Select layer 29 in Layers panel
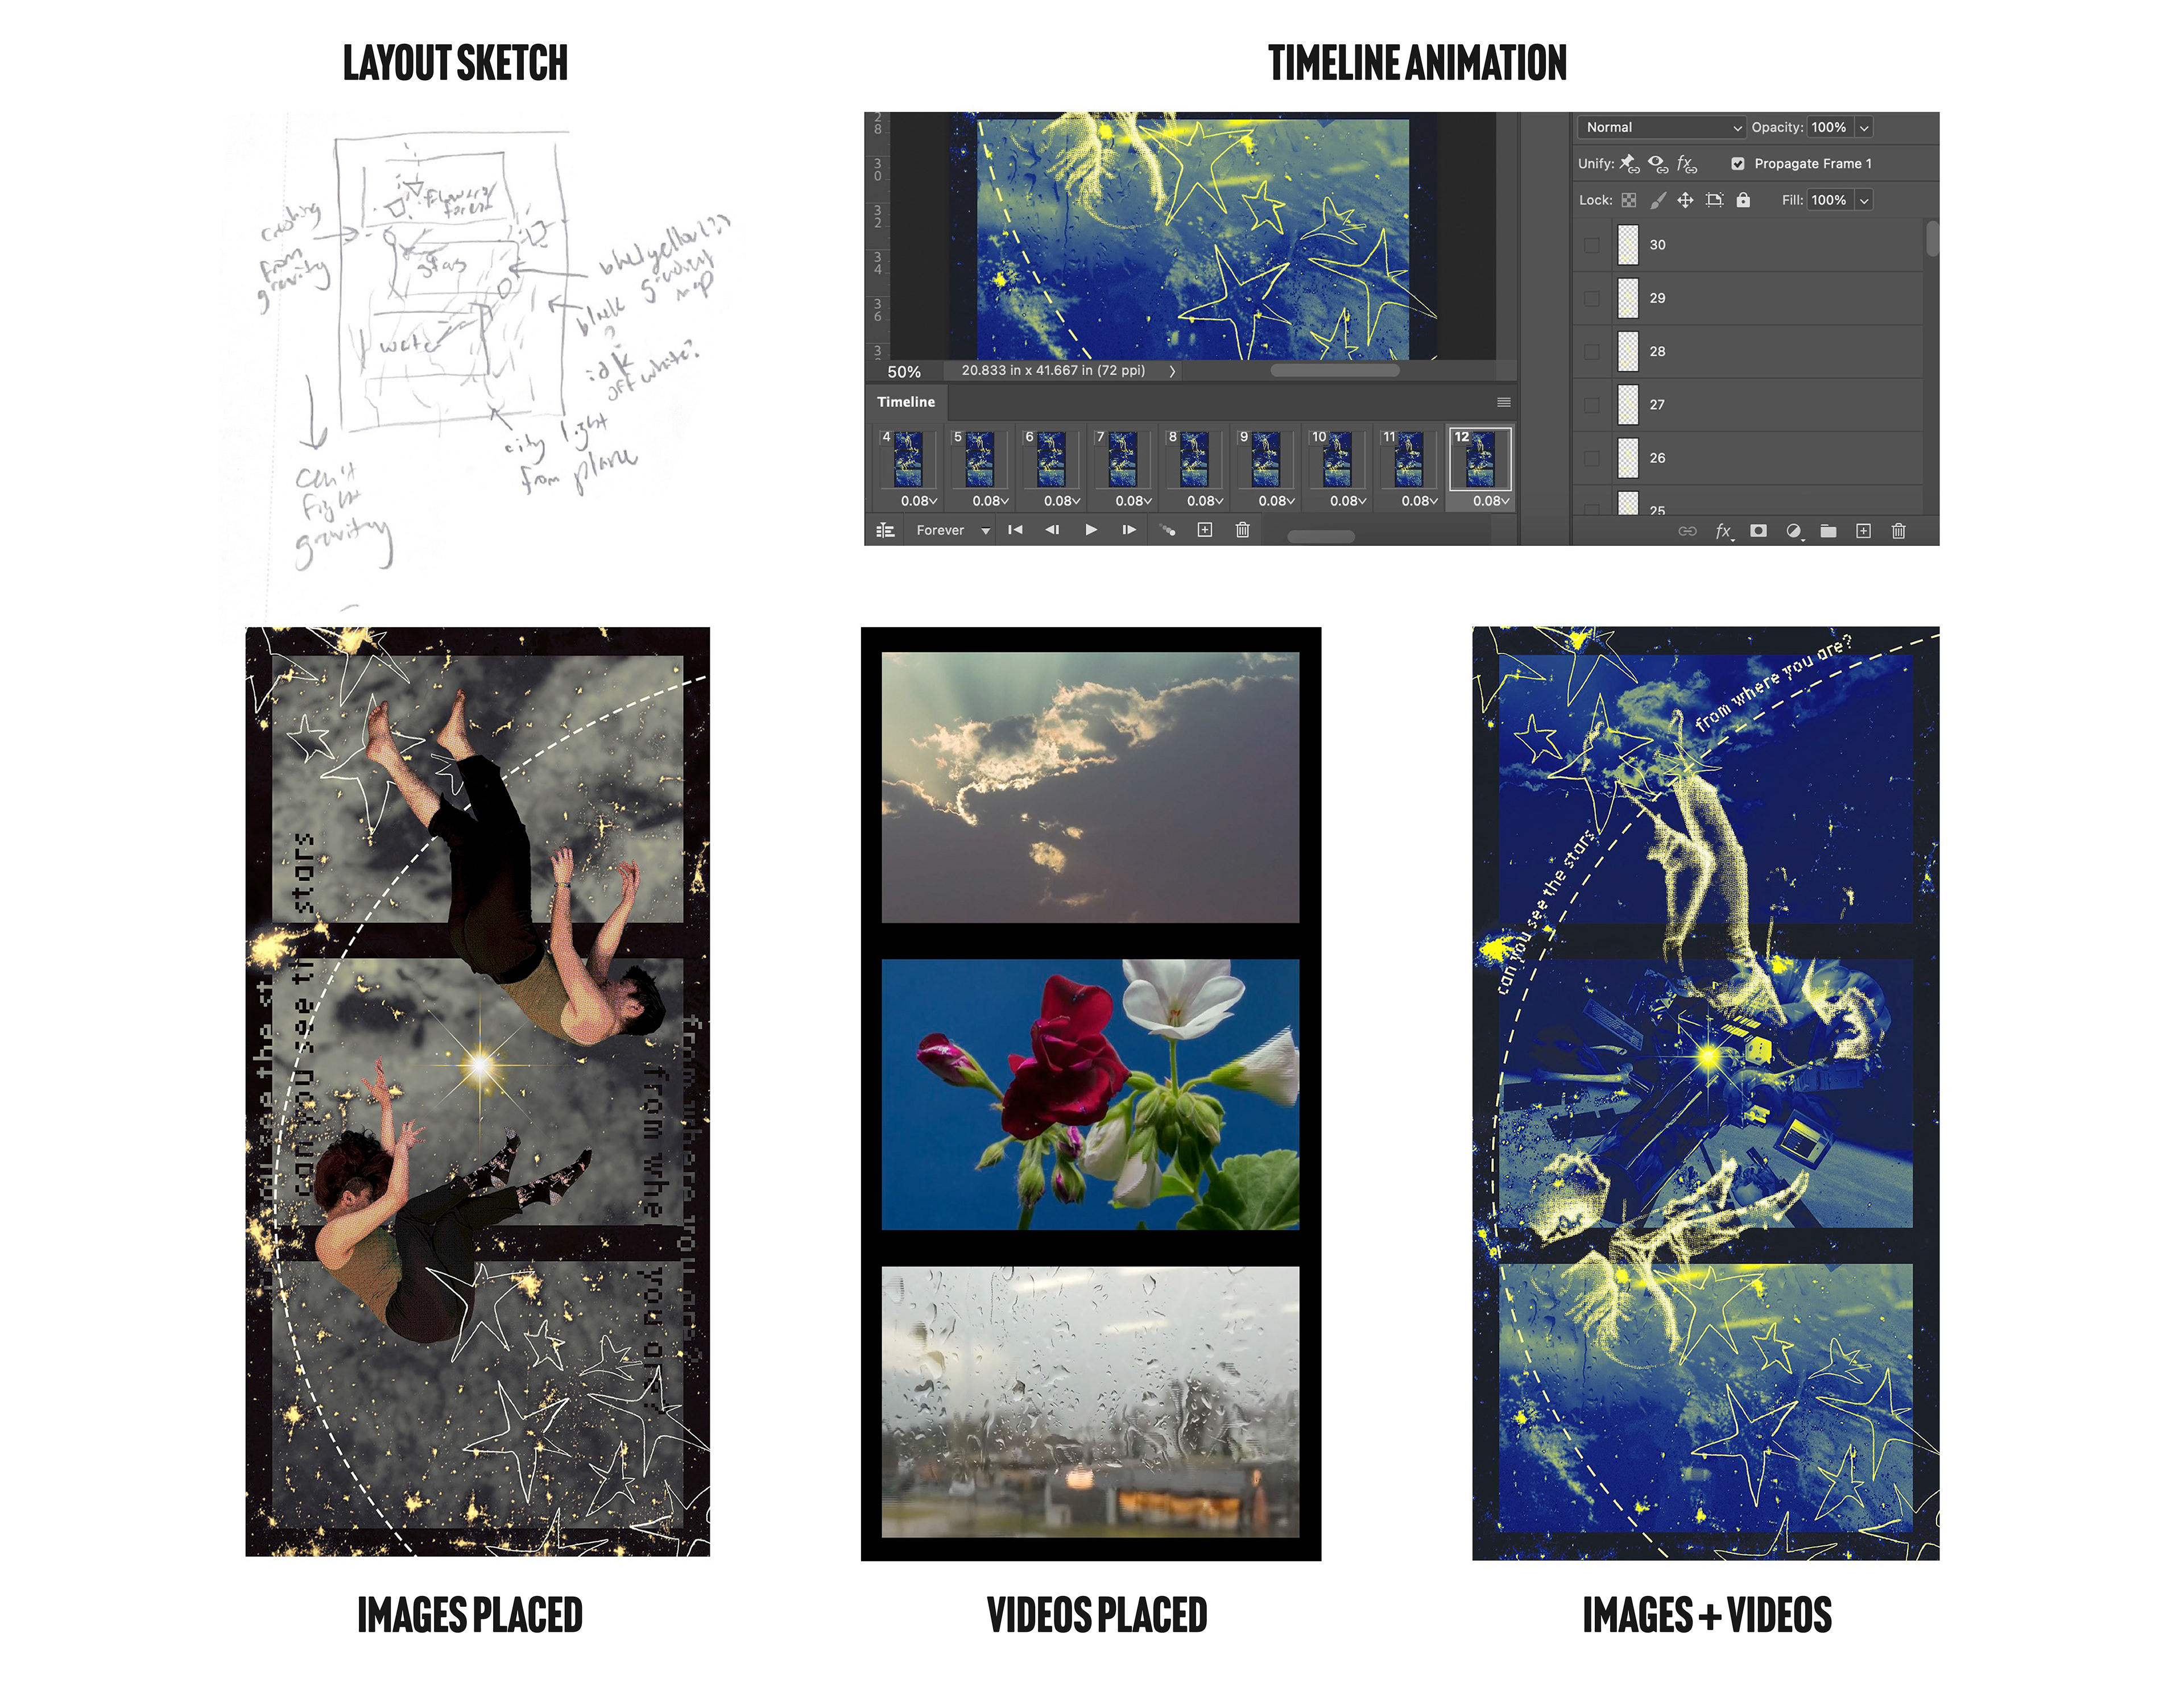Image resolution: width=2184 pixels, height=1687 pixels. click(1748, 298)
